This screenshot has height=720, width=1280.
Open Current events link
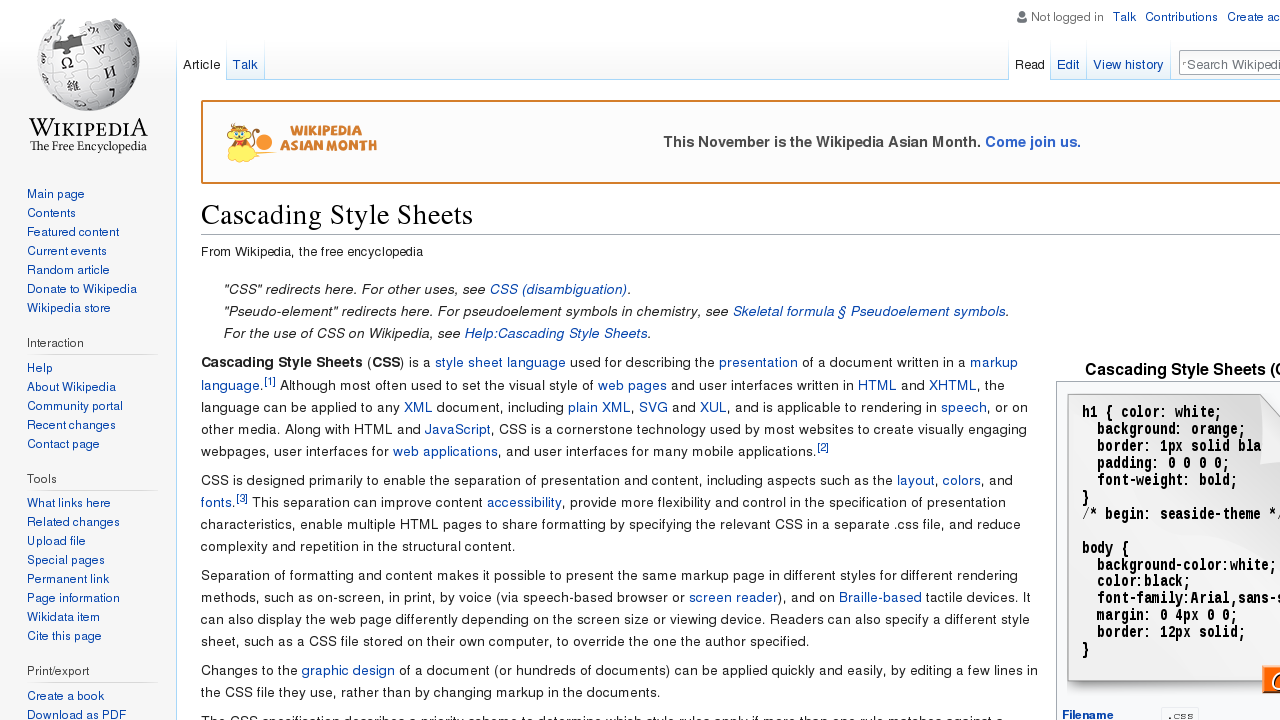tap(67, 251)
